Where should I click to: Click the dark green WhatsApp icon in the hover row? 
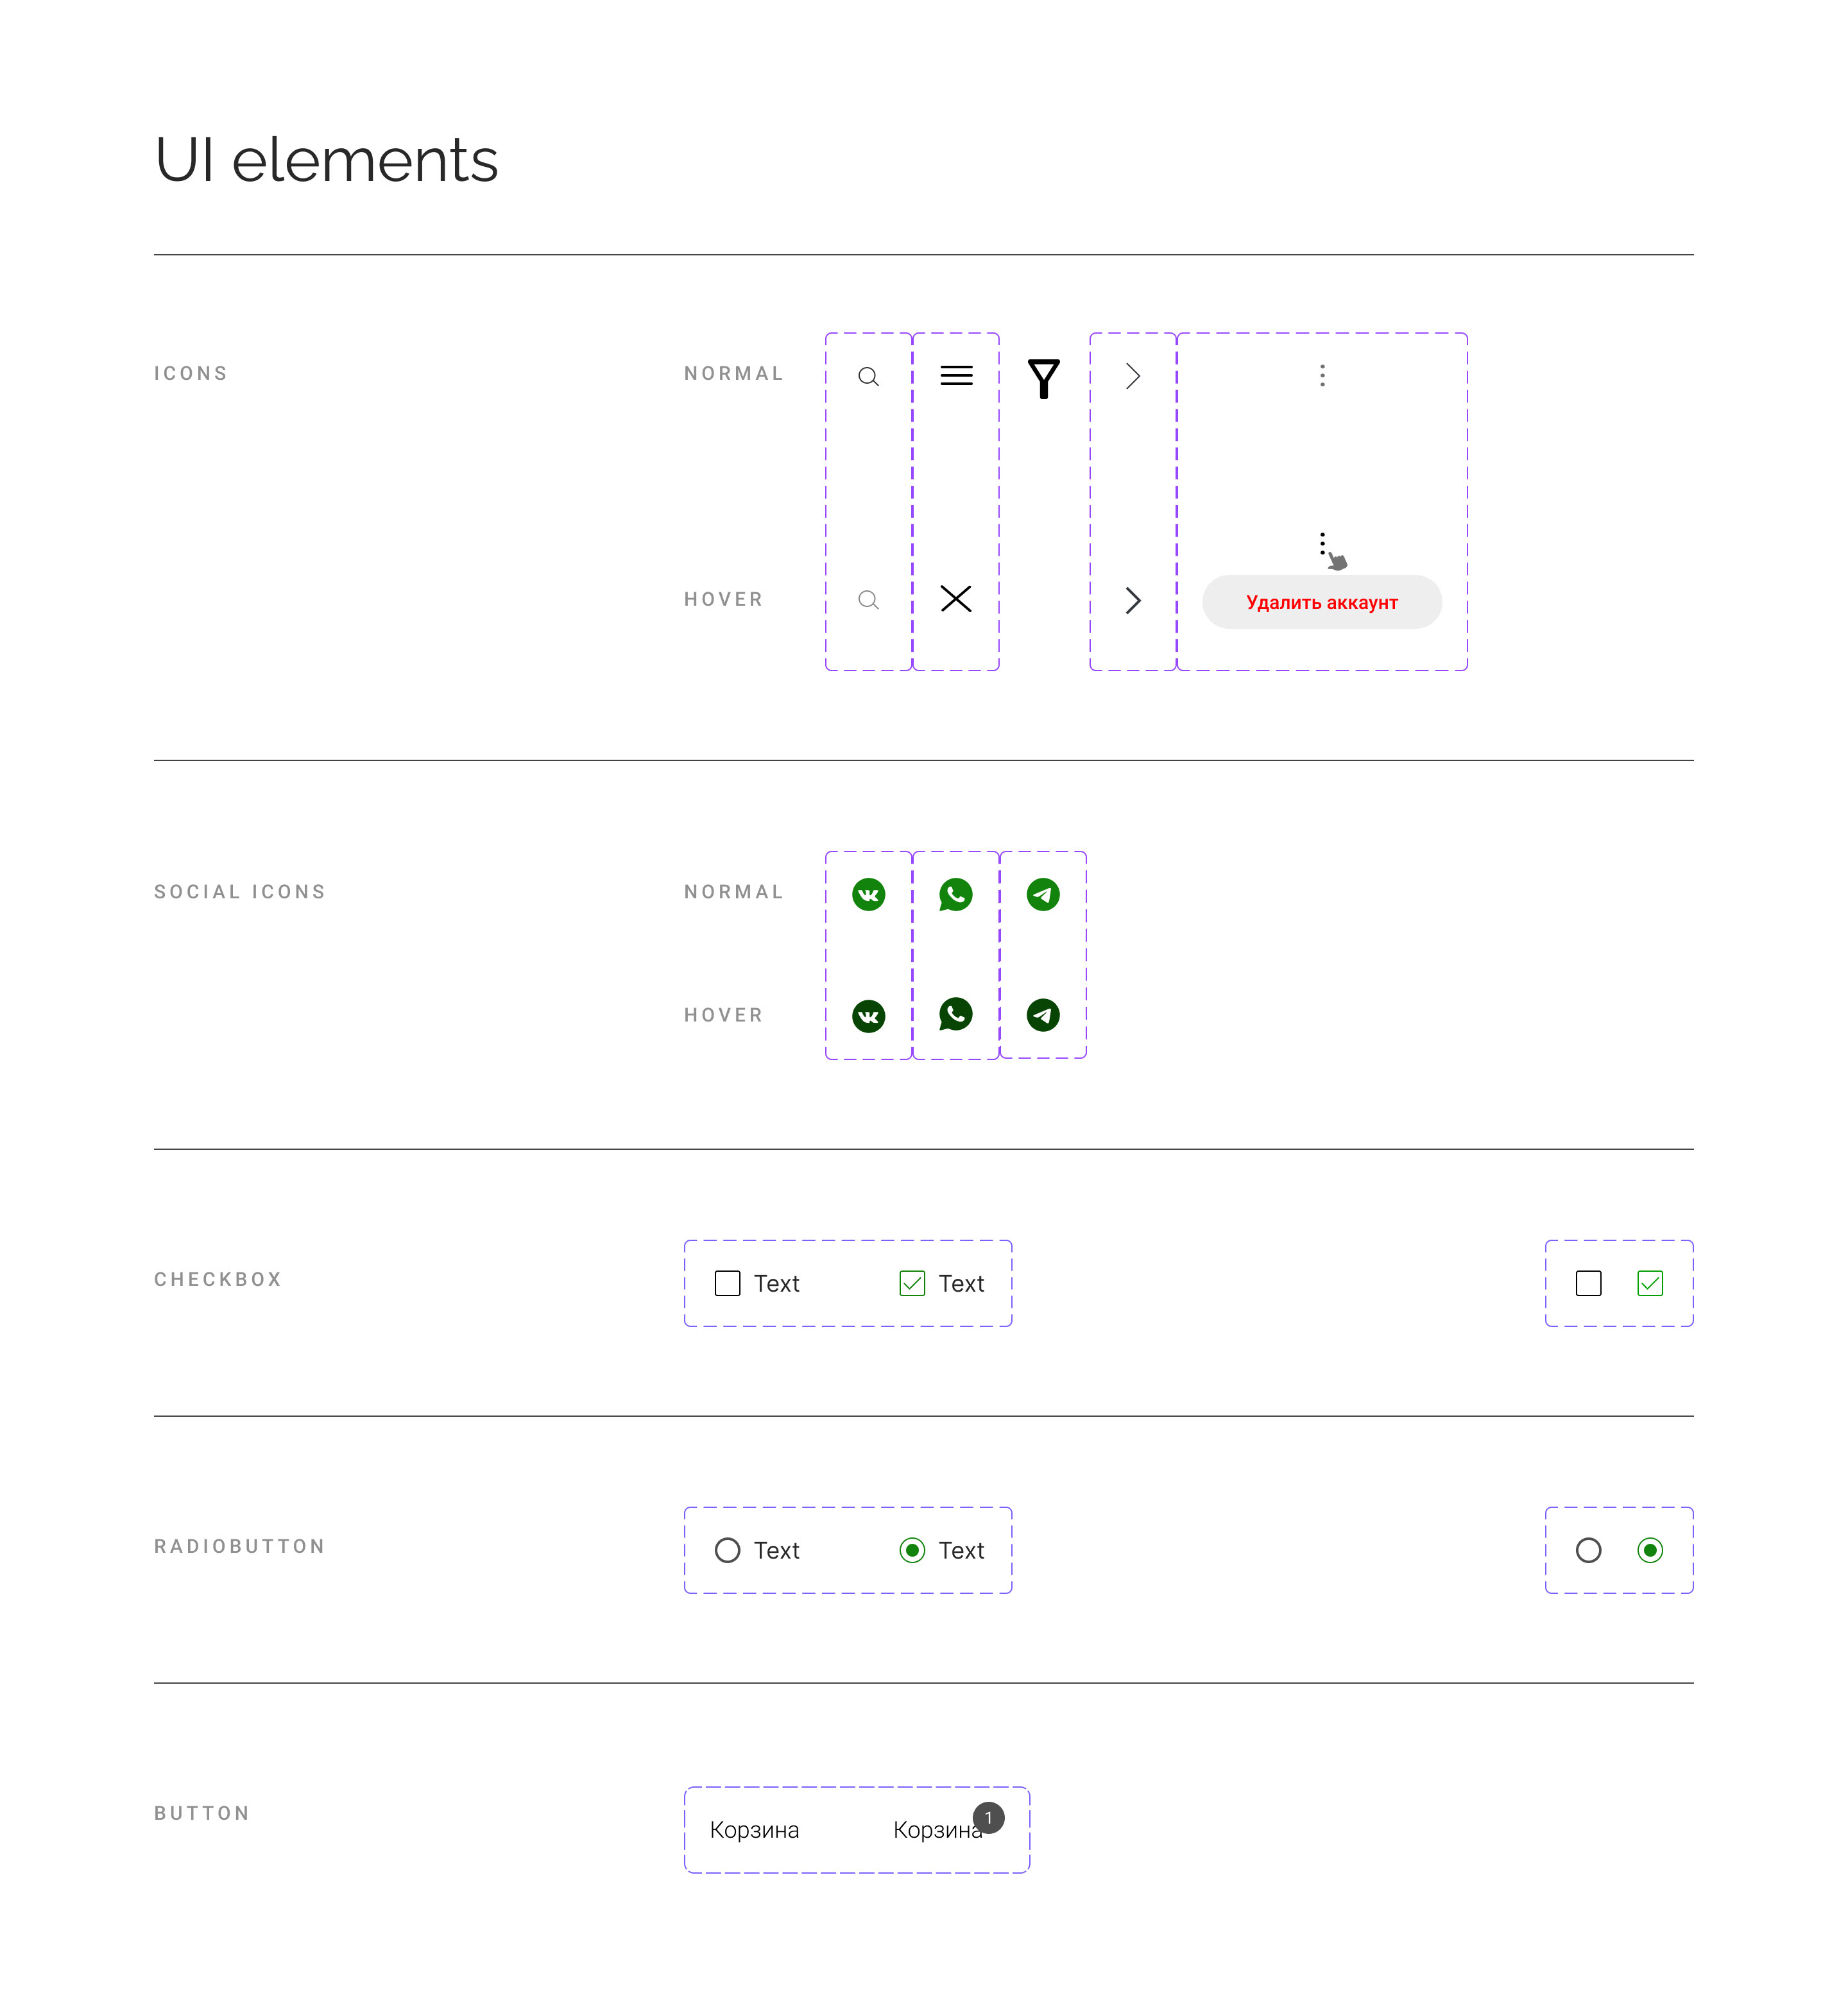coord(956,1014)
